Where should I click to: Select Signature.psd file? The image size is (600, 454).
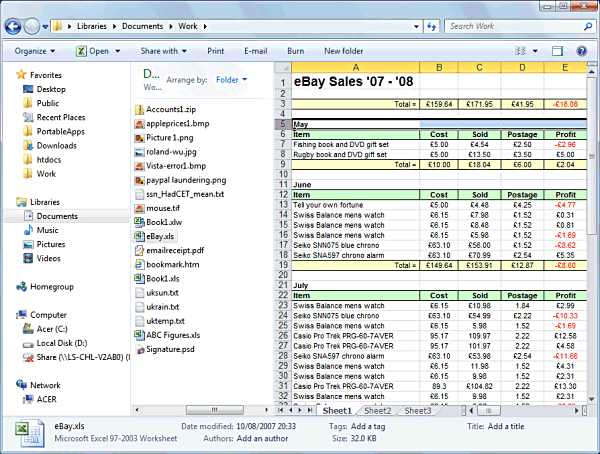170,349
